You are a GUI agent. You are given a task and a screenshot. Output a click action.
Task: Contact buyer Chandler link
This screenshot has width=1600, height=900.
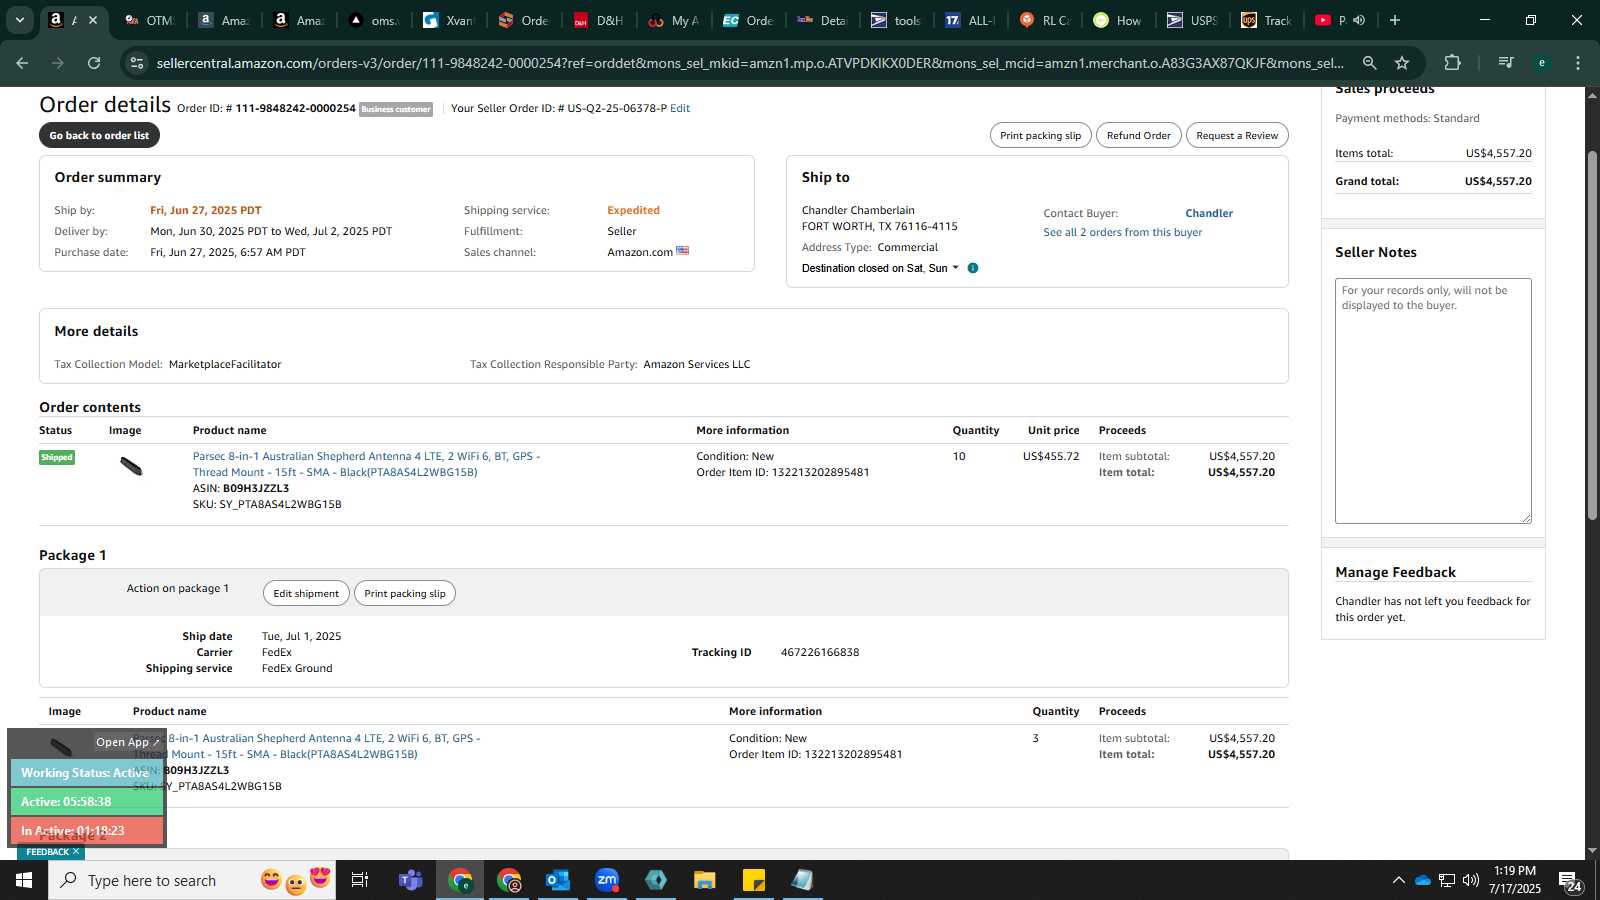[x=1209, y=213]
